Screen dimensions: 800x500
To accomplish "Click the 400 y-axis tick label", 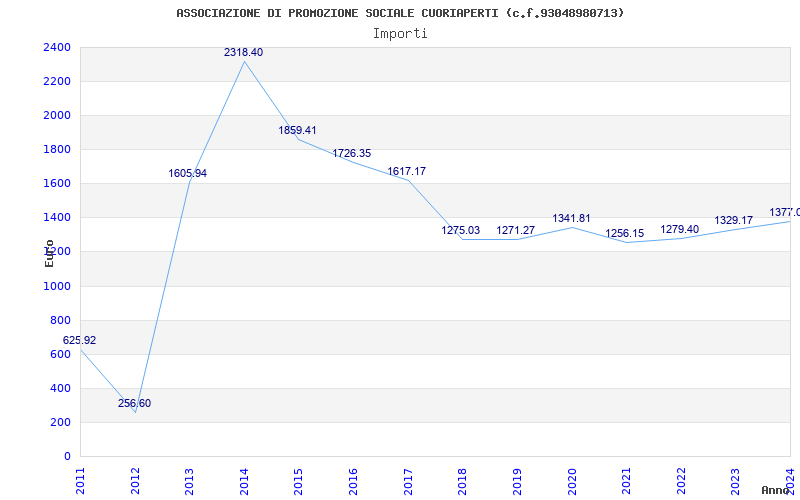I will tap(61, 388).
